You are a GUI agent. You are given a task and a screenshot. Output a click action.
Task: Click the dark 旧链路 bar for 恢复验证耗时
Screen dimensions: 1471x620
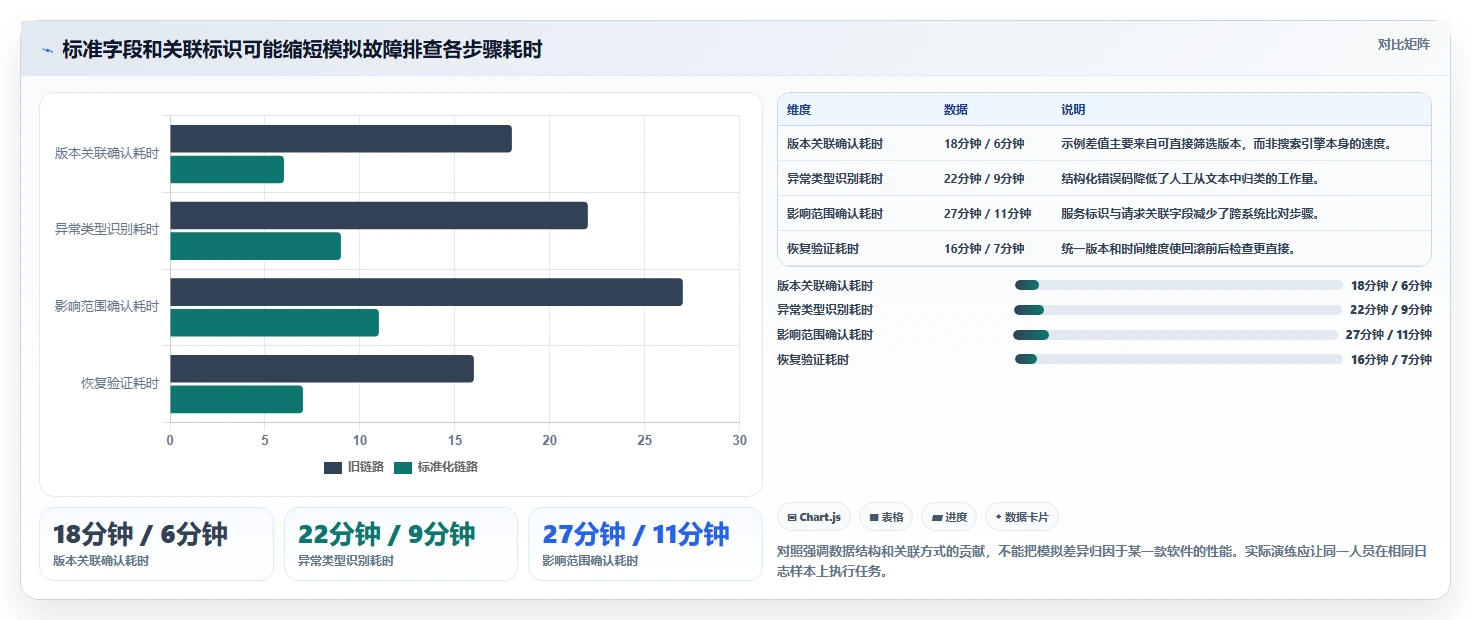pos(322,369)
